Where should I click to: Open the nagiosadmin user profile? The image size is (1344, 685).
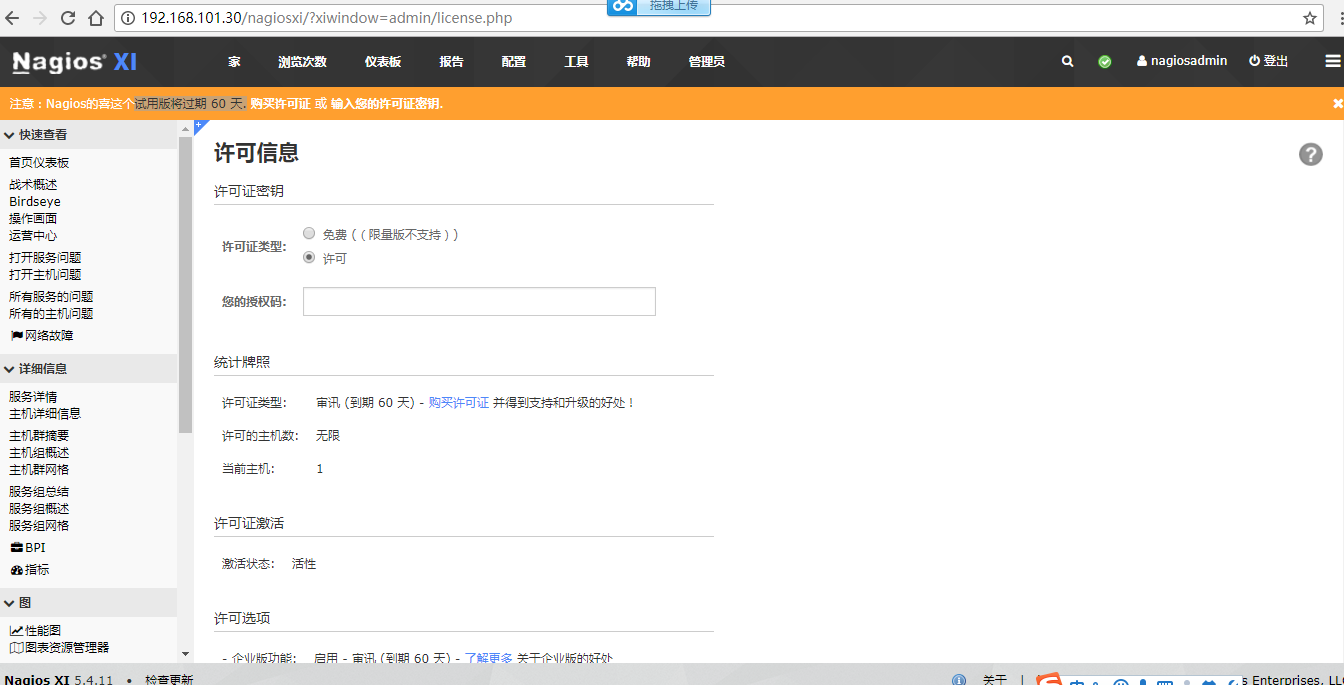point(1182,61)
